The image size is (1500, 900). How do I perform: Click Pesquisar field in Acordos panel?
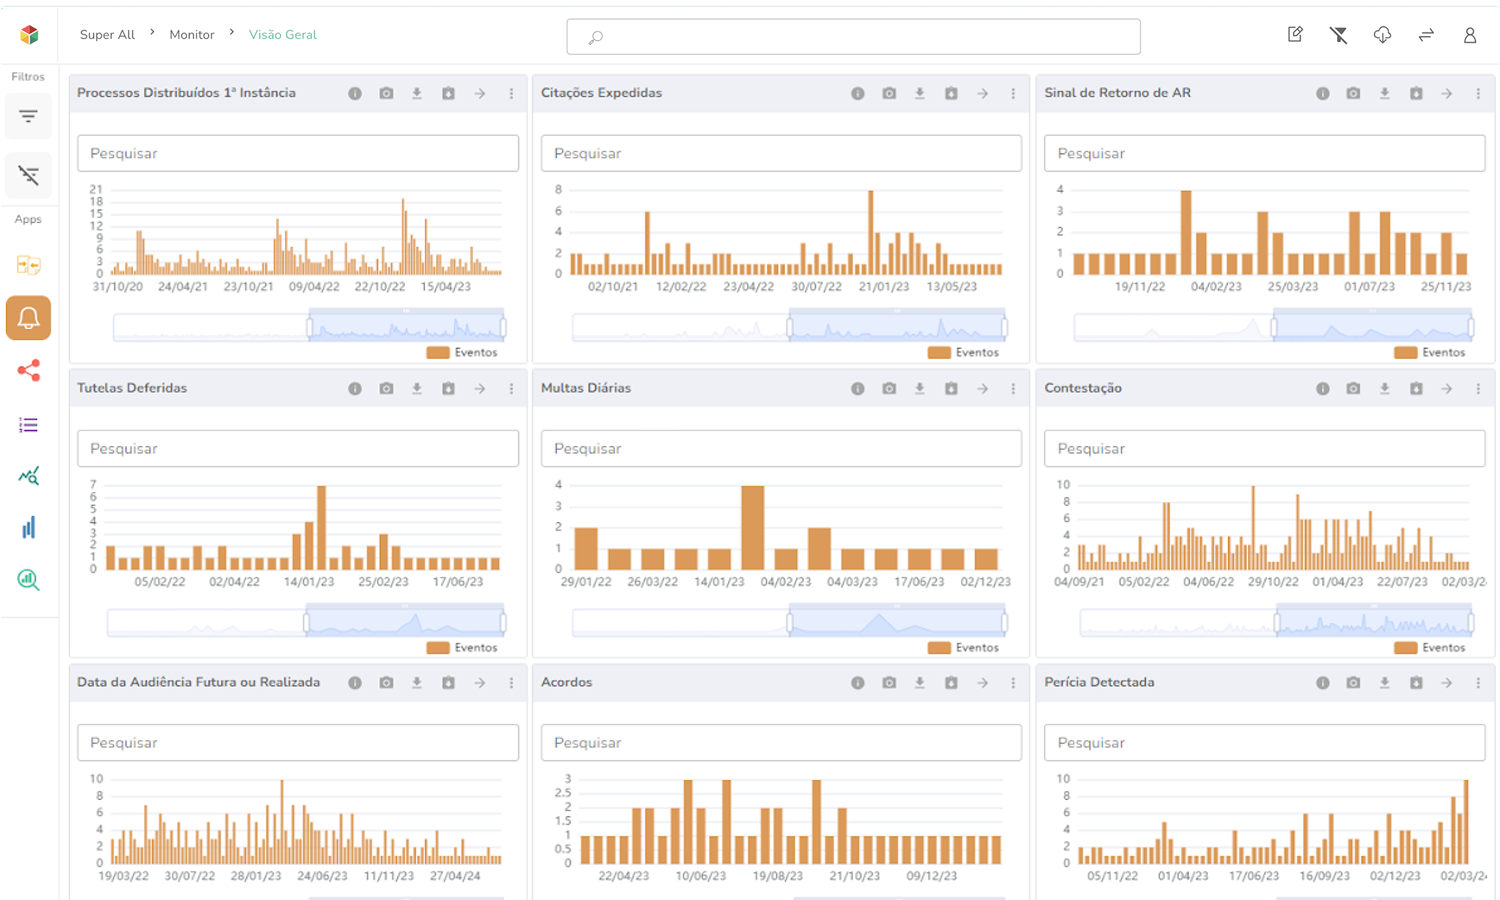coord(781,743)
